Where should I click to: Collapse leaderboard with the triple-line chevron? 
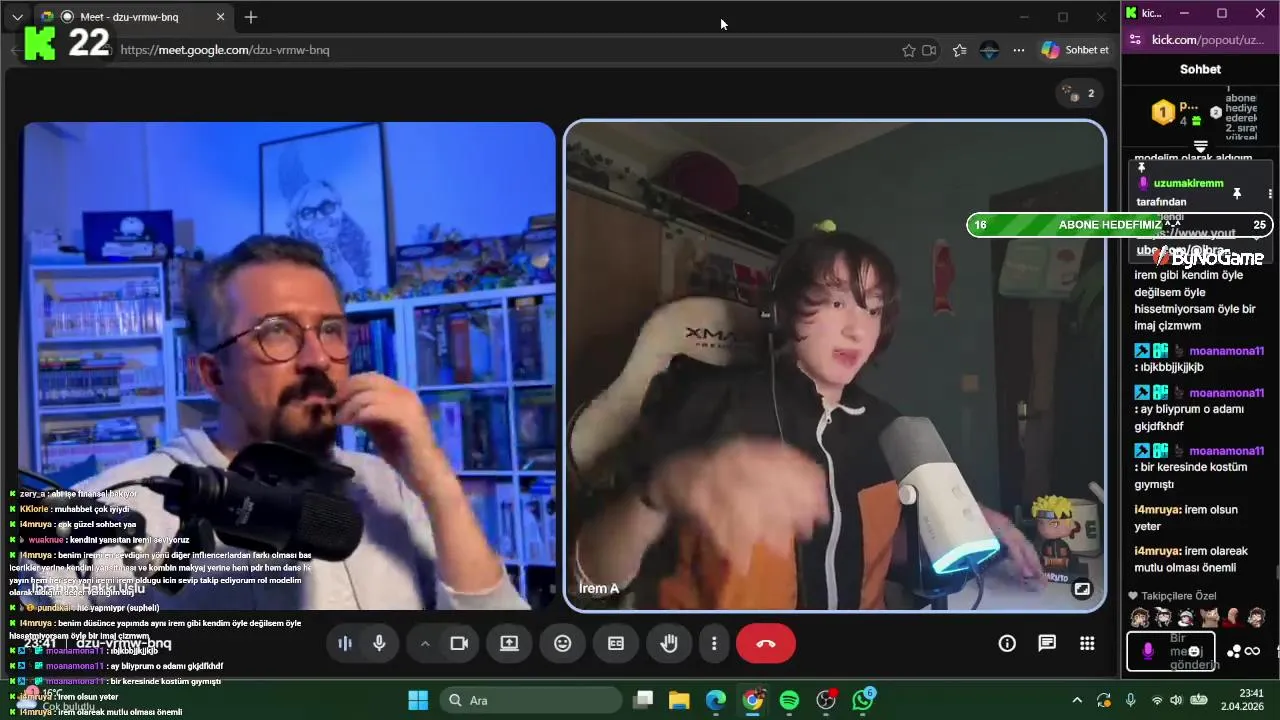(x=1201, y=147)
